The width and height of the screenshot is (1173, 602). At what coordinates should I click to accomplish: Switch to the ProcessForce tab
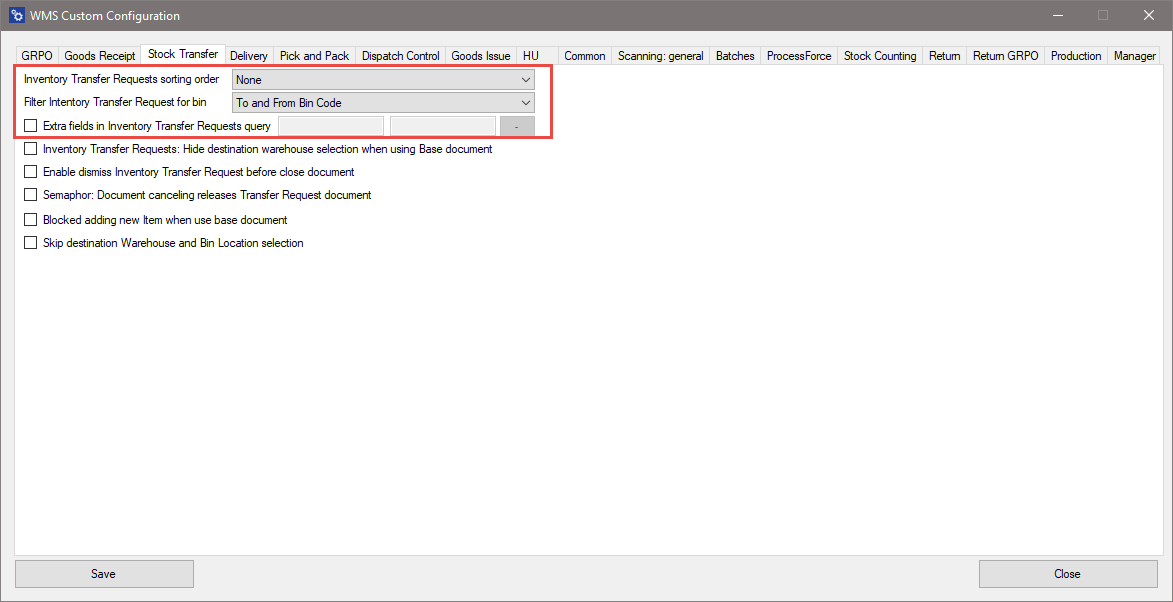point(798,56)
